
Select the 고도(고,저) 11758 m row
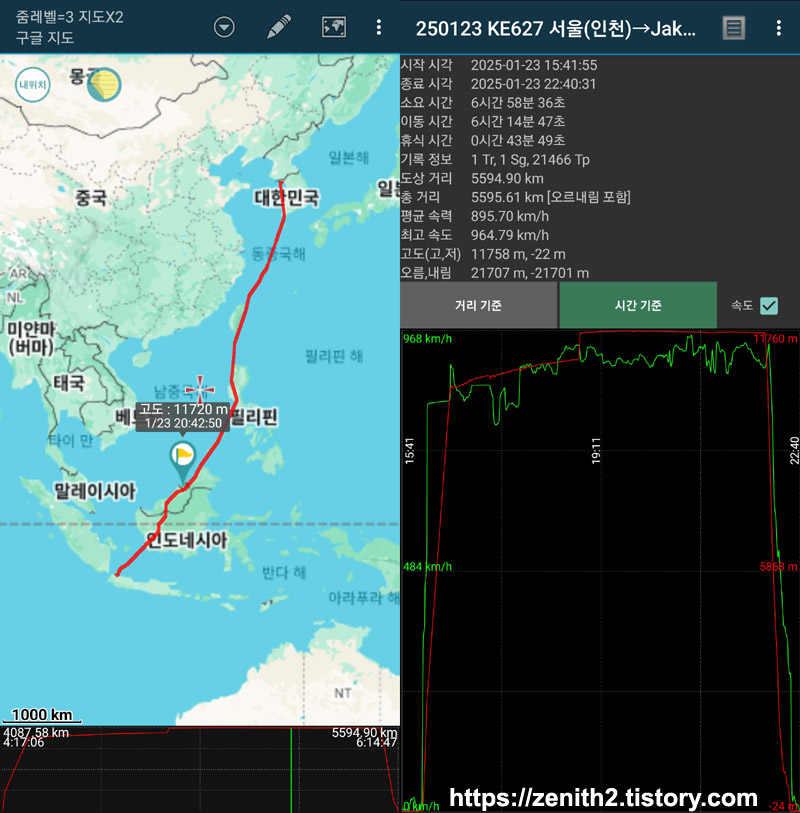[x=600, y=254]
